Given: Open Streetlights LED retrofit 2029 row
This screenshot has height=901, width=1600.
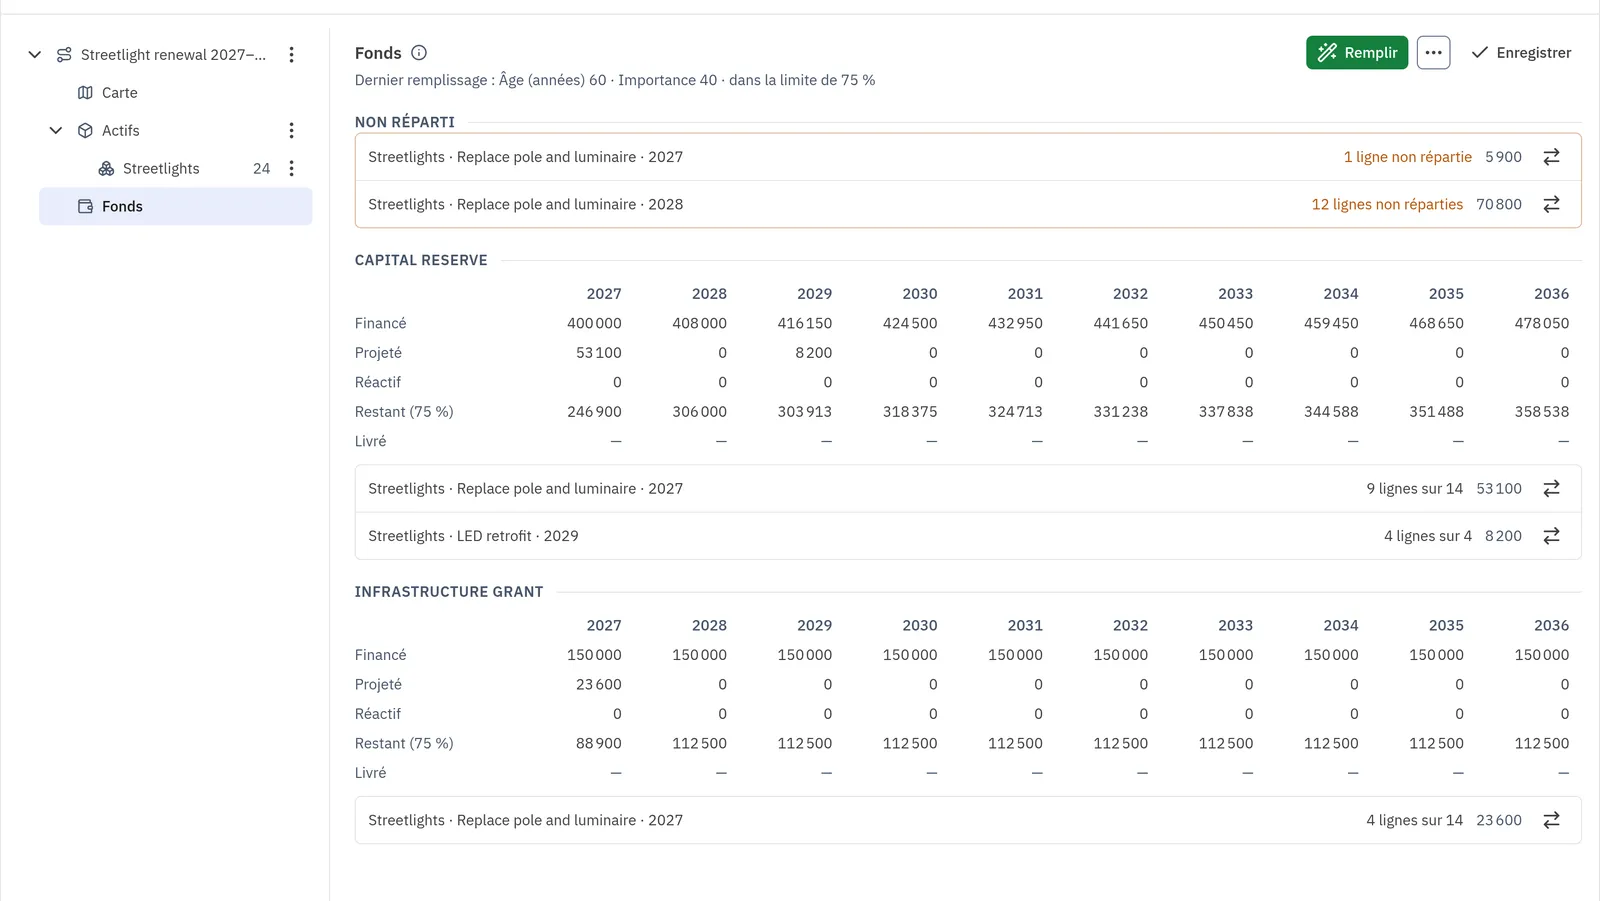Looking at the screenshot, I should click(968, 536).
